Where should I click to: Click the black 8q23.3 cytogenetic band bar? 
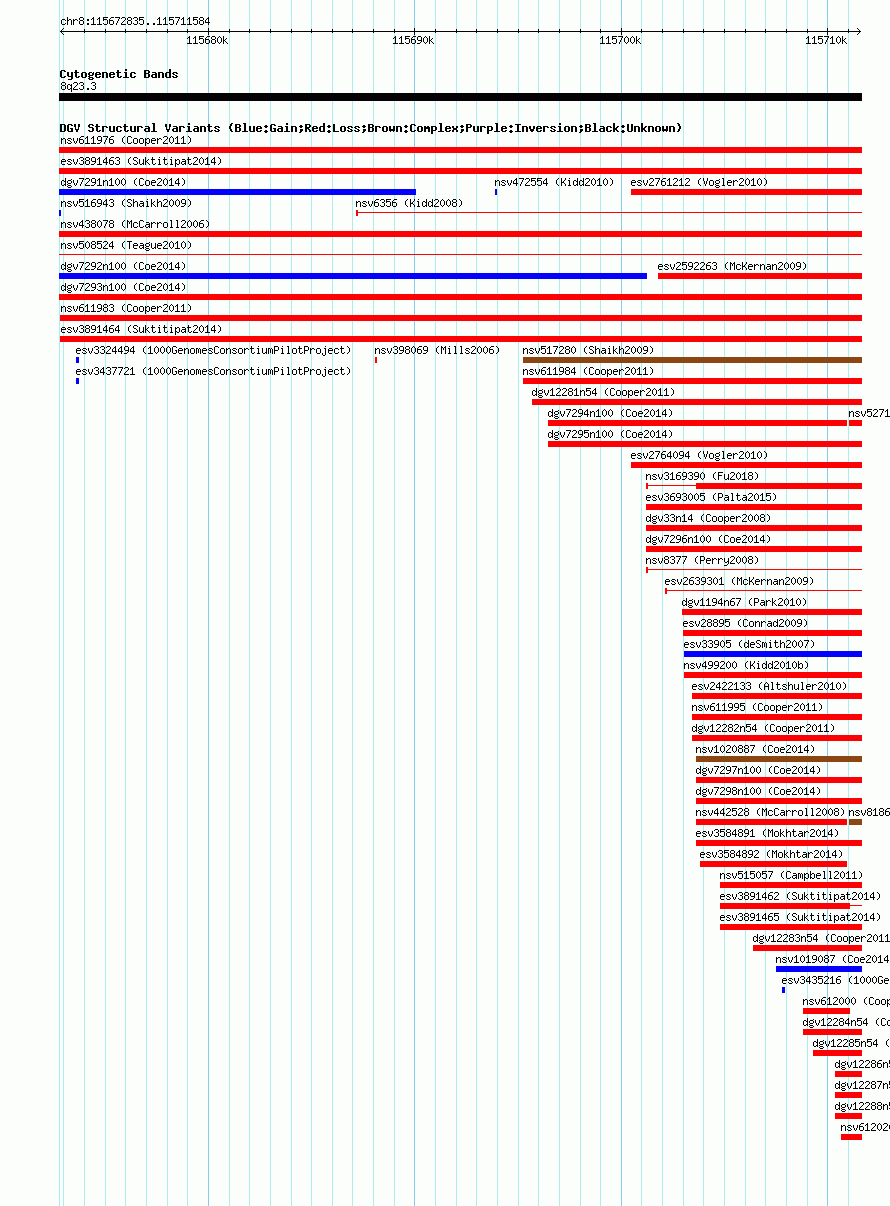click(461, 97)
